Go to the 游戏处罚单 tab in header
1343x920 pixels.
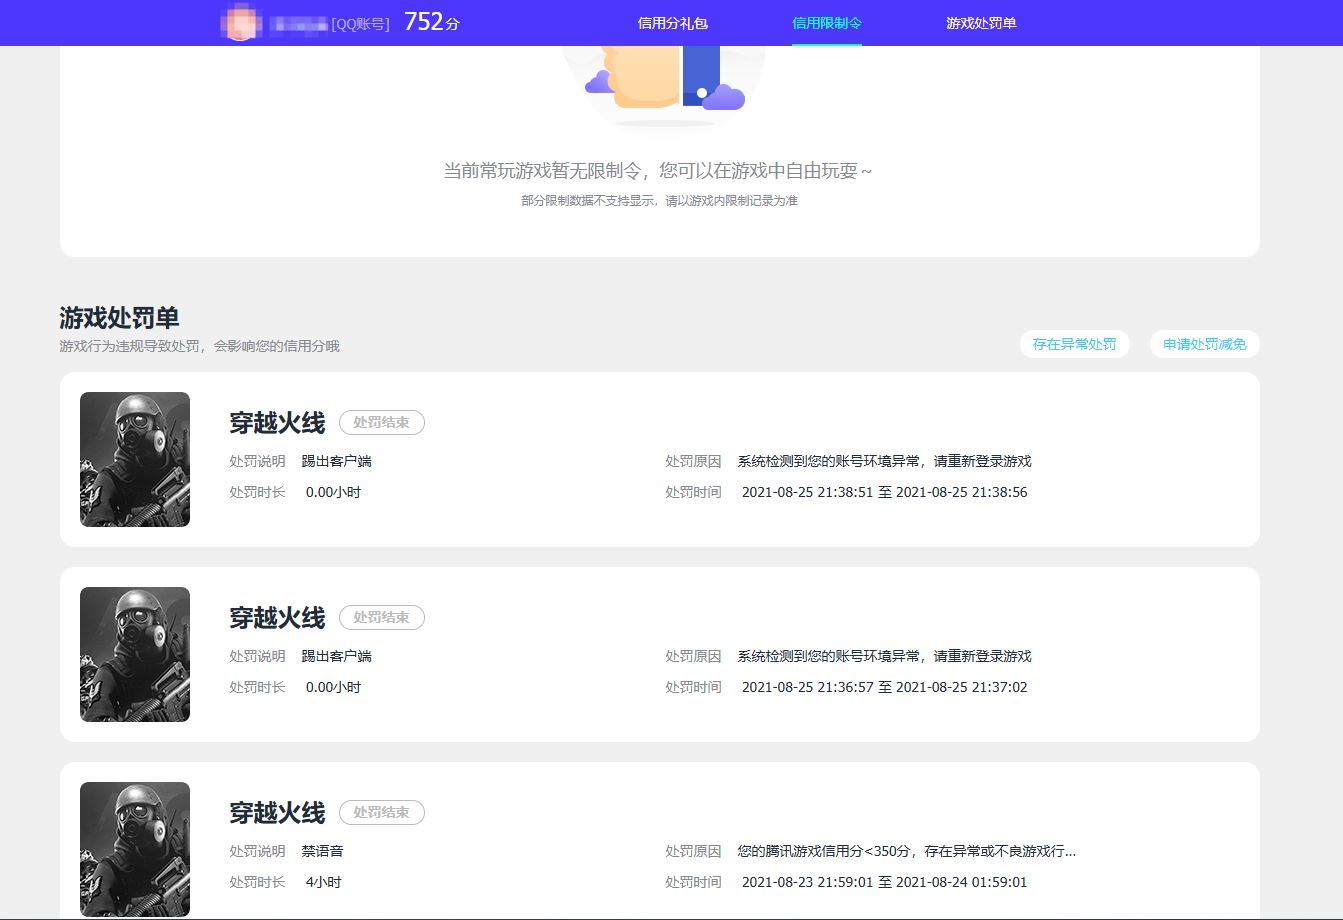(x=981, y=23)
